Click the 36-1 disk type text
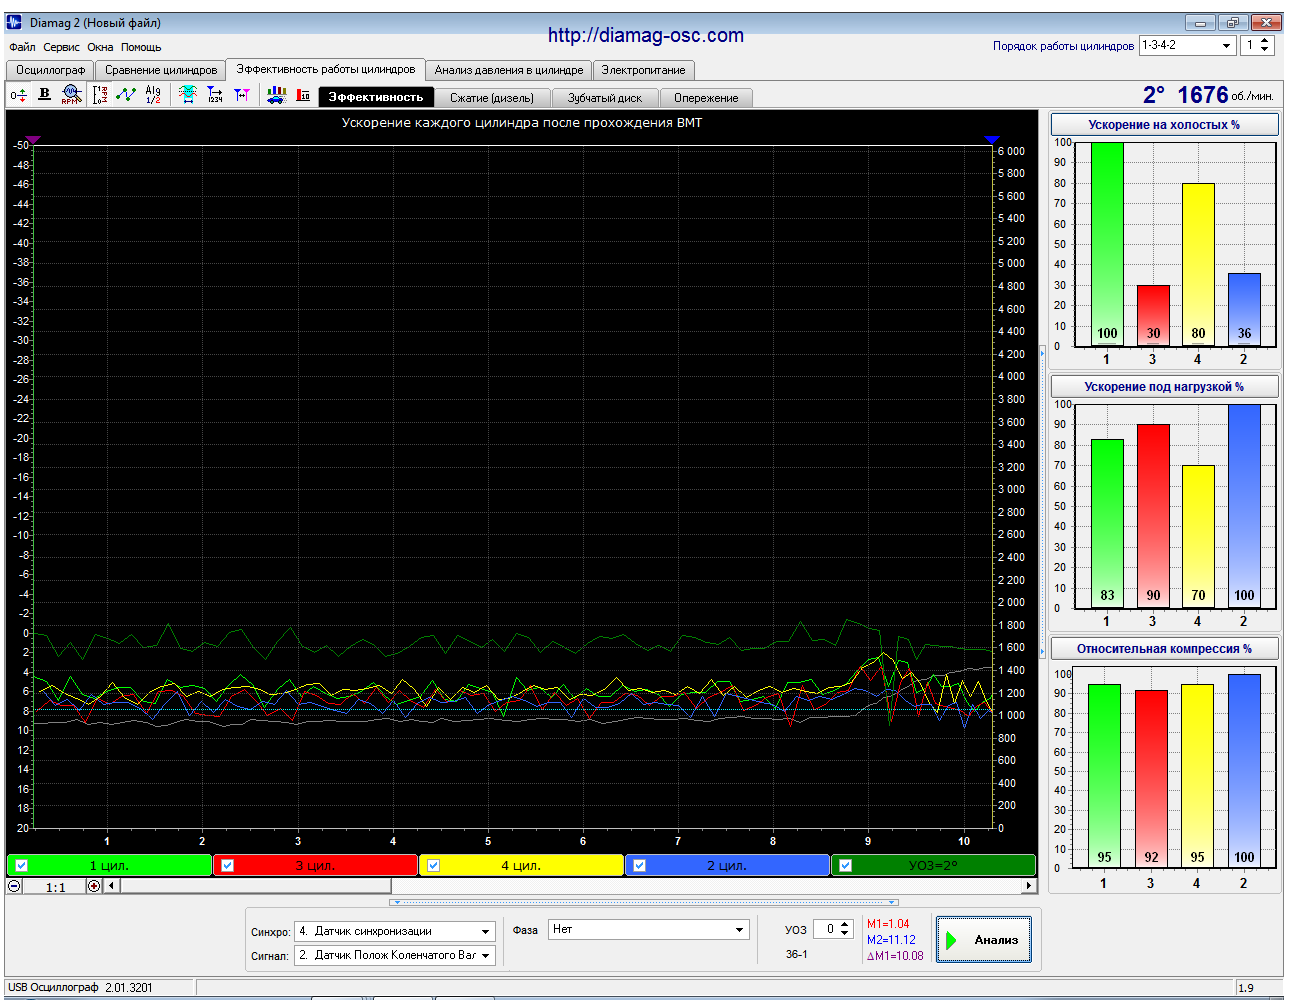1296x1000 pixels. 797,954
